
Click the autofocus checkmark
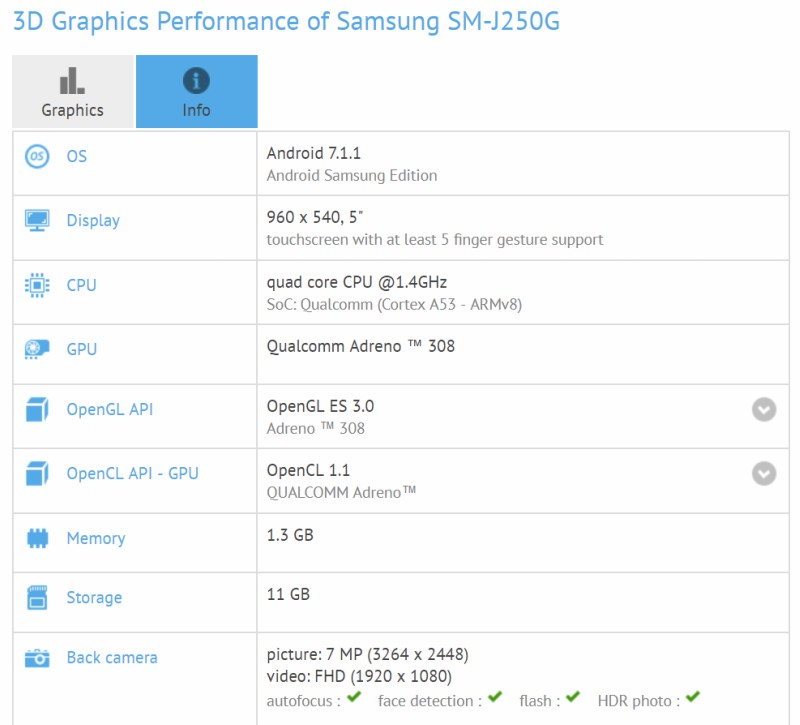[x=355, y=700]
